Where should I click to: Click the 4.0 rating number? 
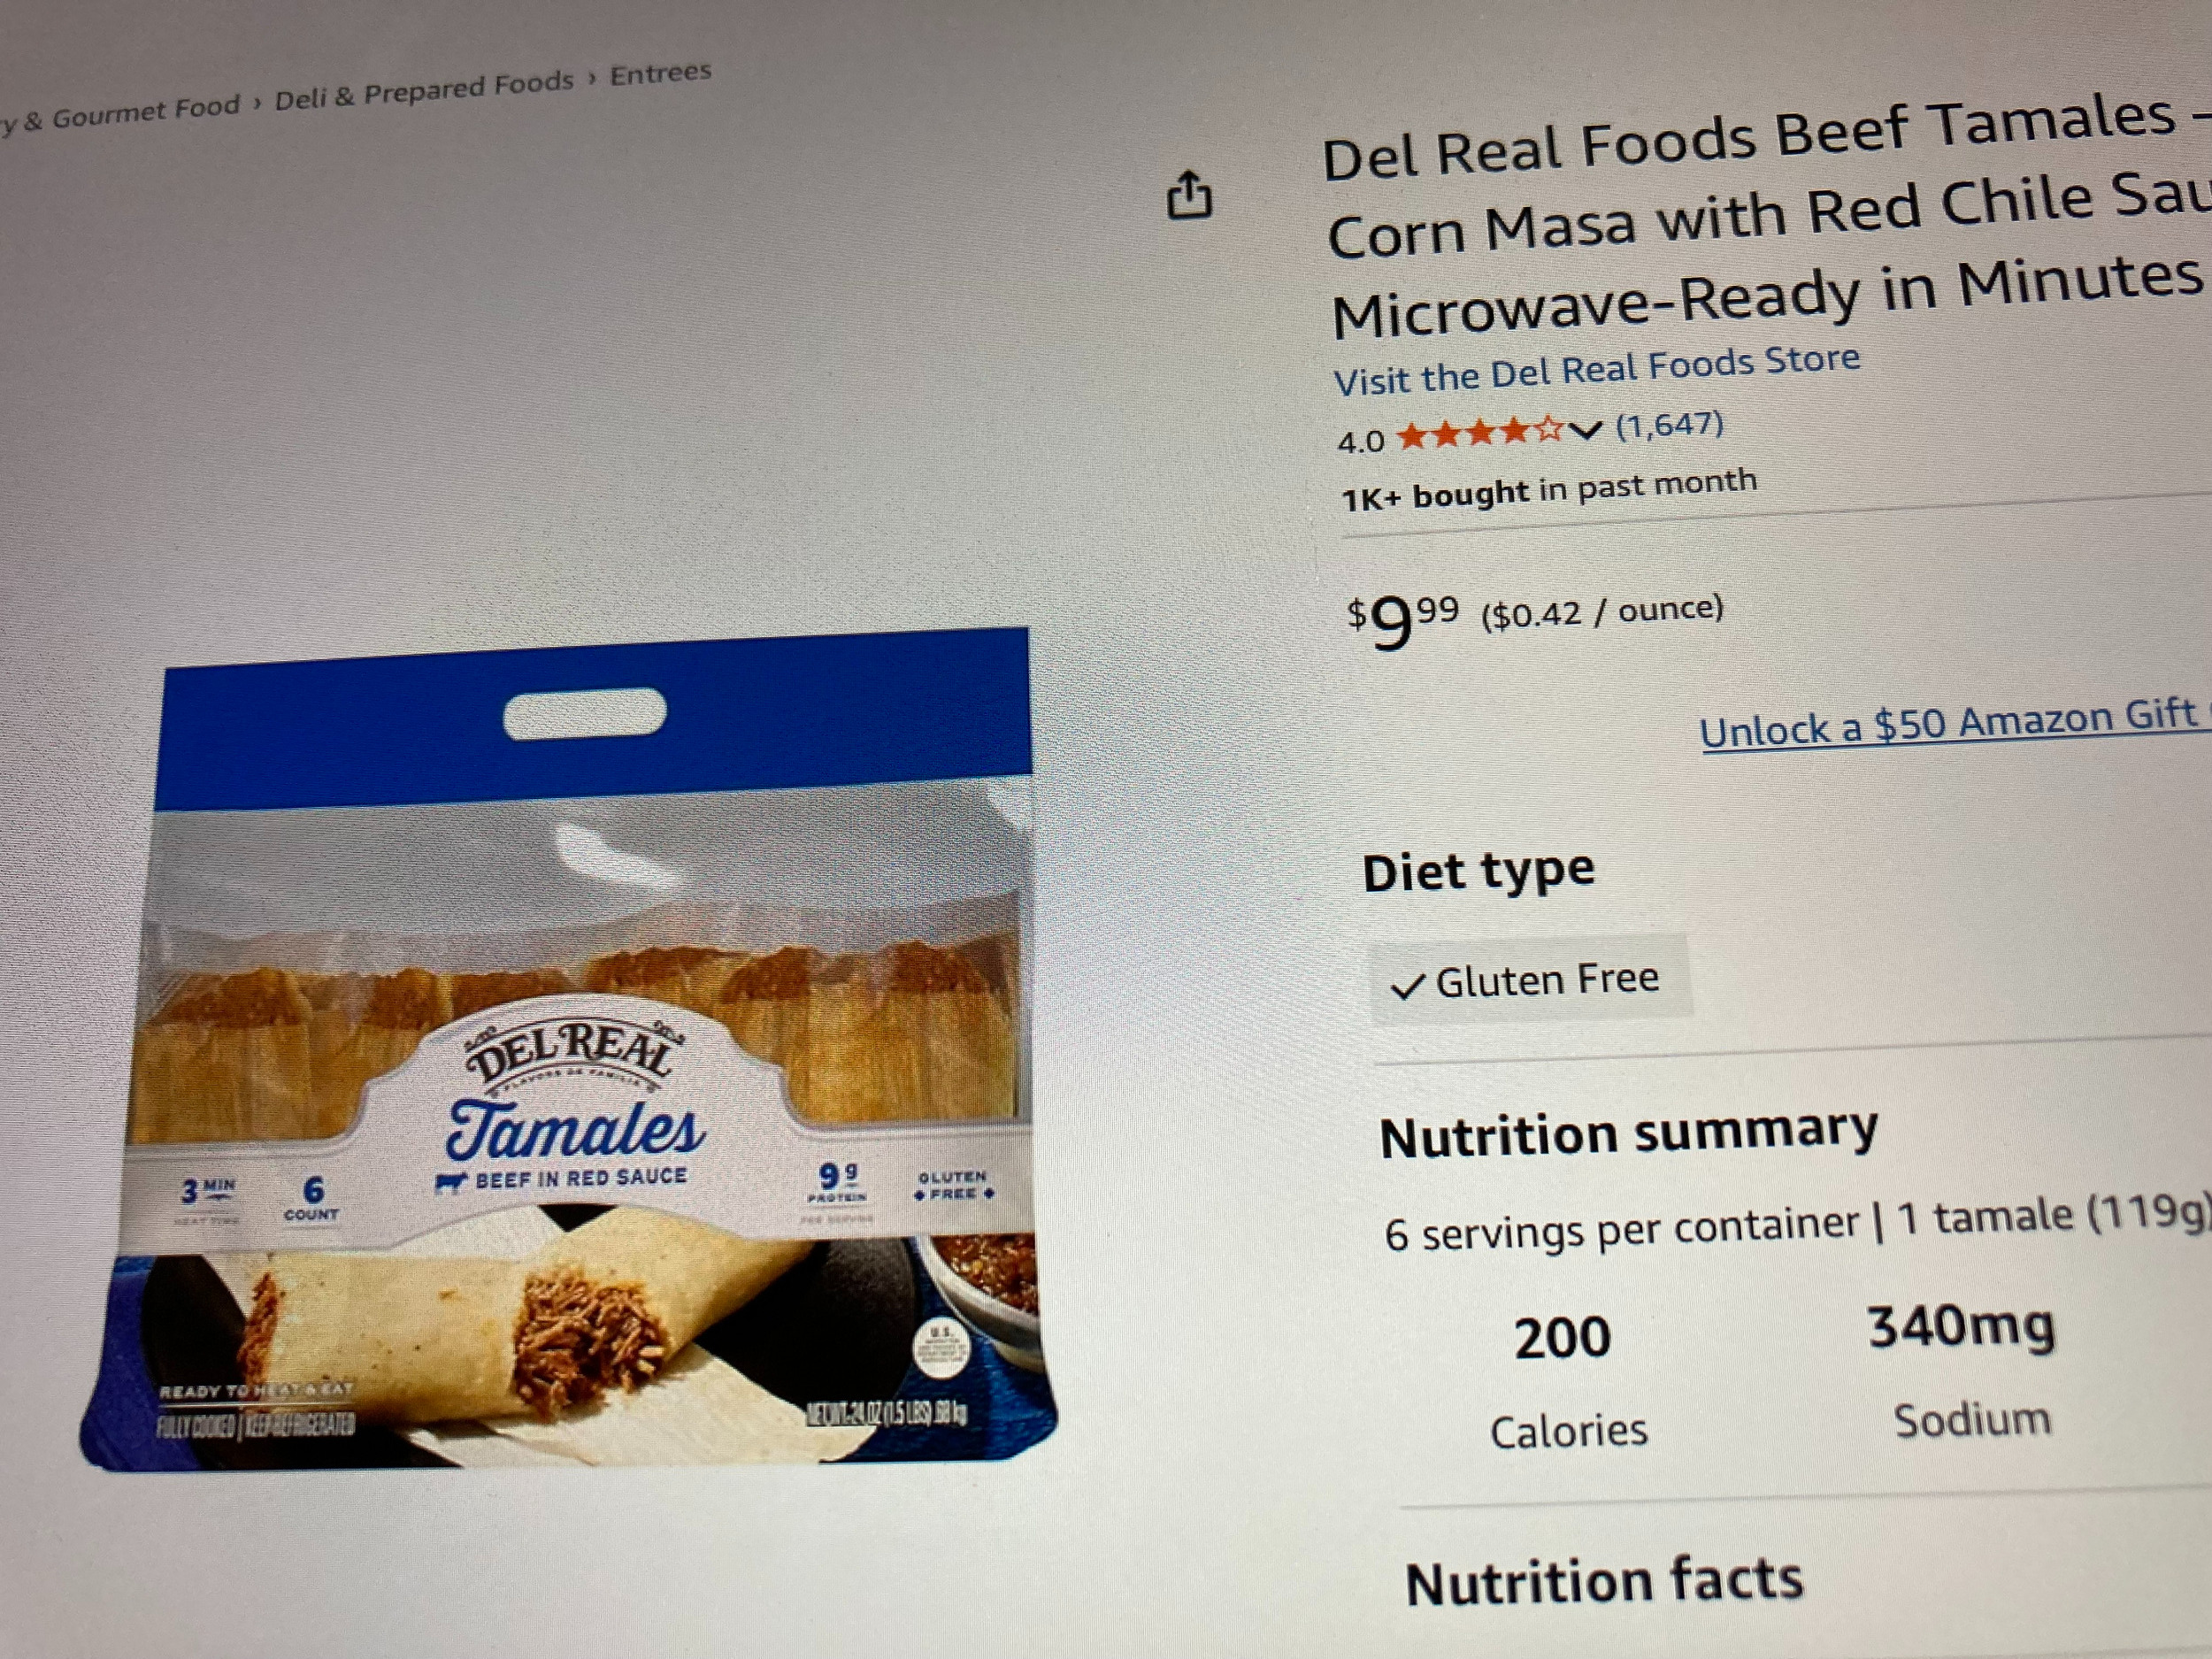coord(1361,441)
